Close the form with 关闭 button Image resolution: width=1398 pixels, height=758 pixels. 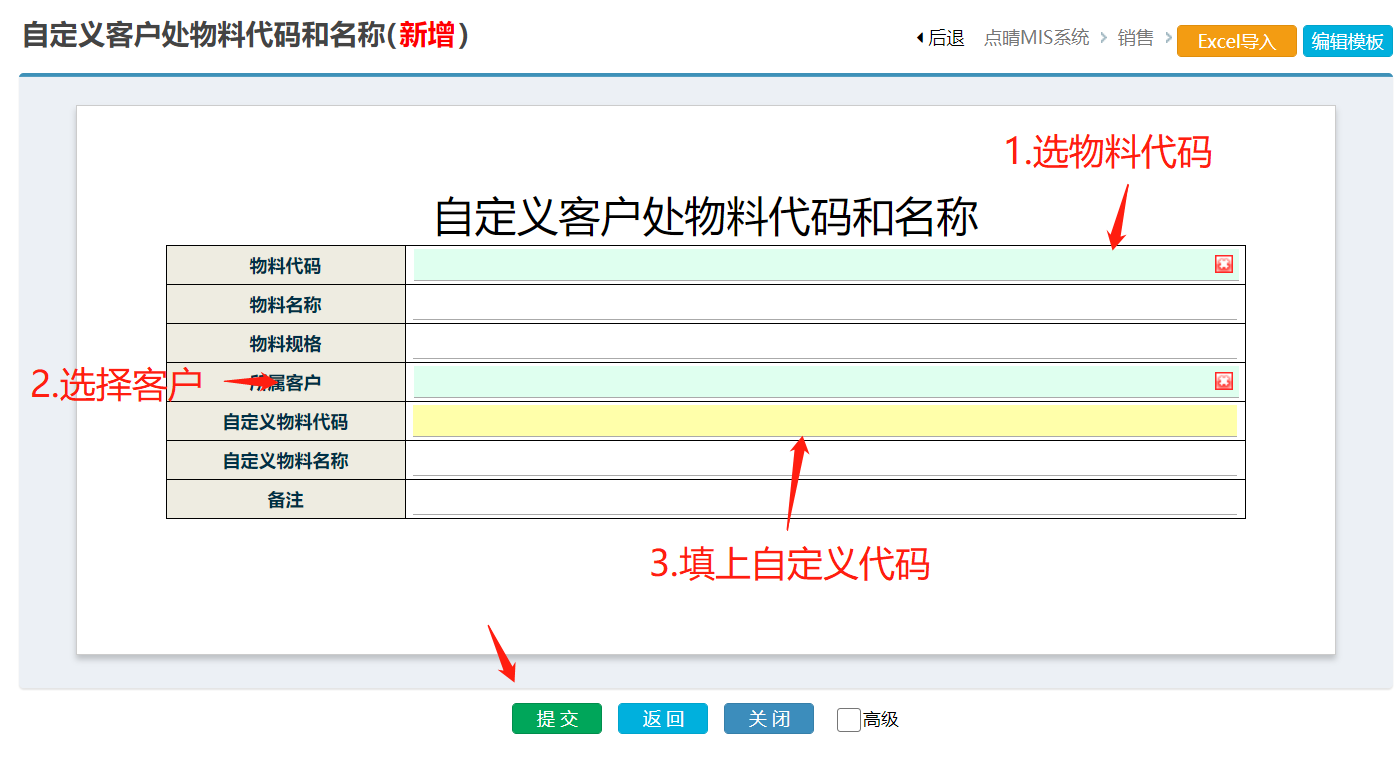769,719
